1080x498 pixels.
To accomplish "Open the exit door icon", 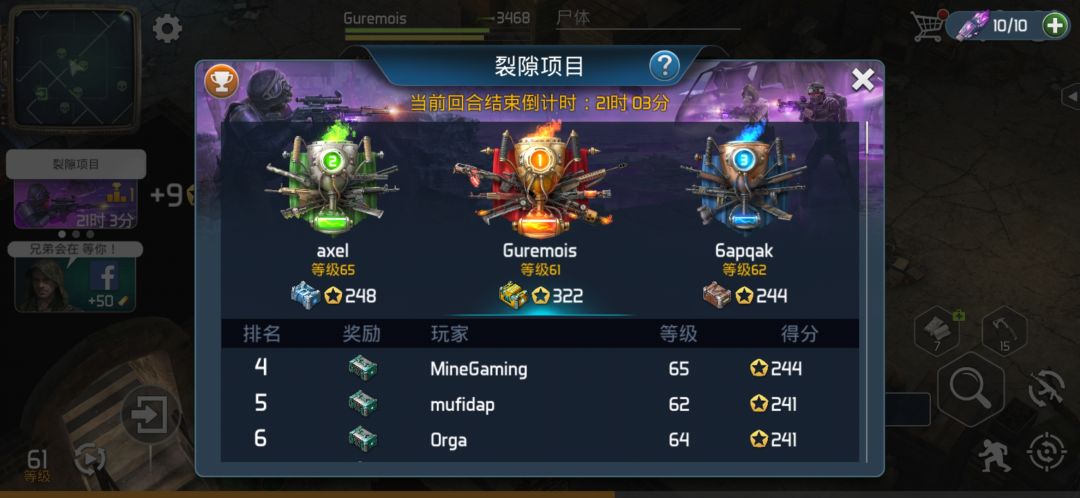I will click(150, 415).
